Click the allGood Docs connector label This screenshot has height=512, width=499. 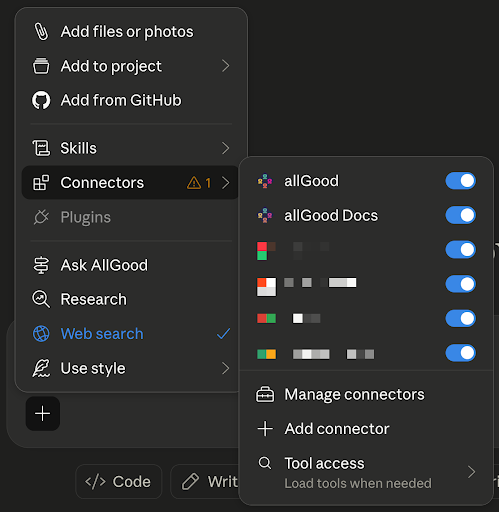pyautogui.click(x=331, y=215)
